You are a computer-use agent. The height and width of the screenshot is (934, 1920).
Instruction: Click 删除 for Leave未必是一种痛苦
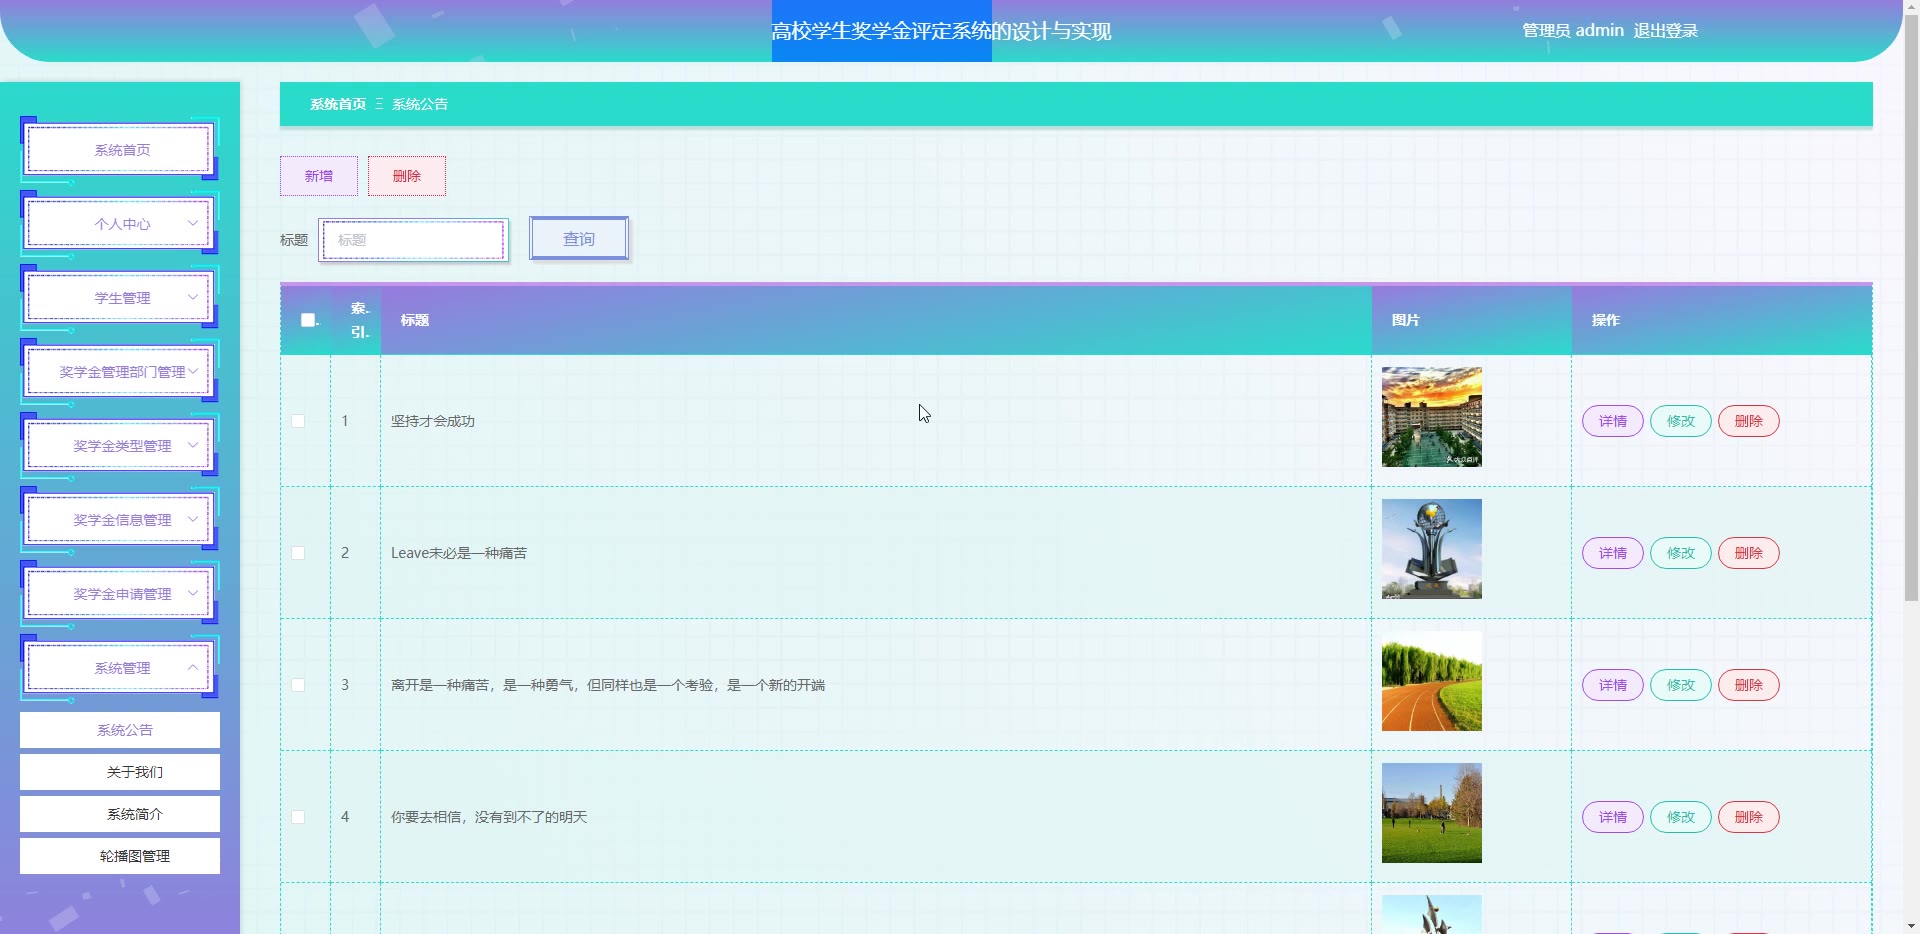(1749, 553)
